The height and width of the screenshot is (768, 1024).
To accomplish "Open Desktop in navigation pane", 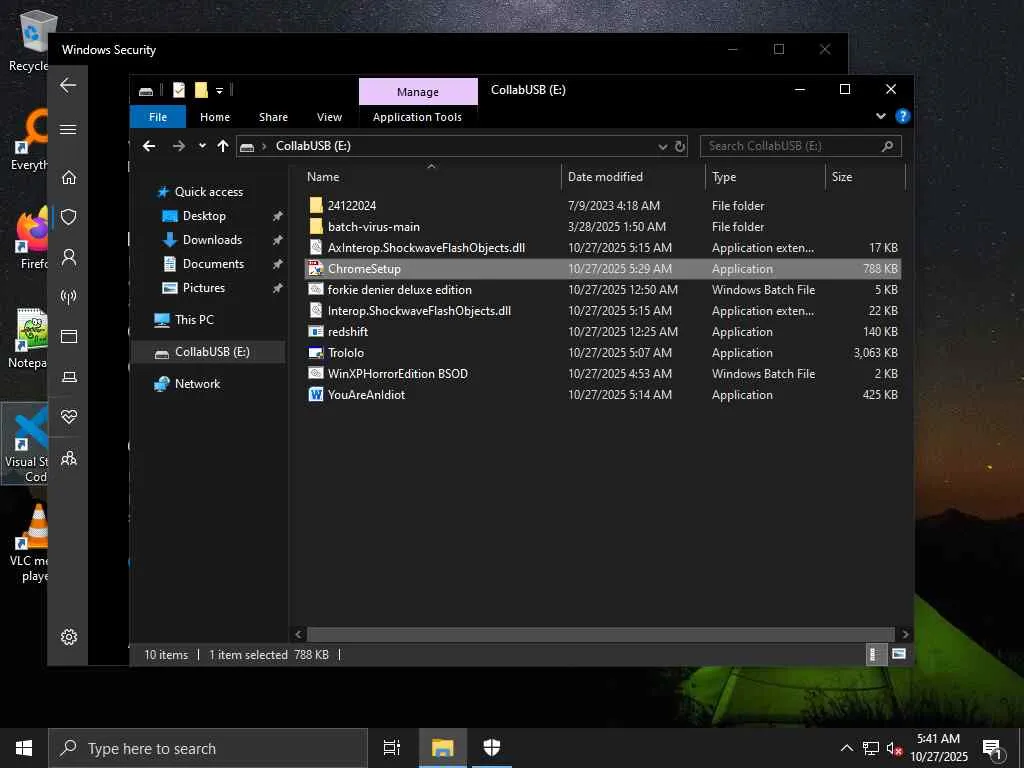I will click(x=204, y=216).
